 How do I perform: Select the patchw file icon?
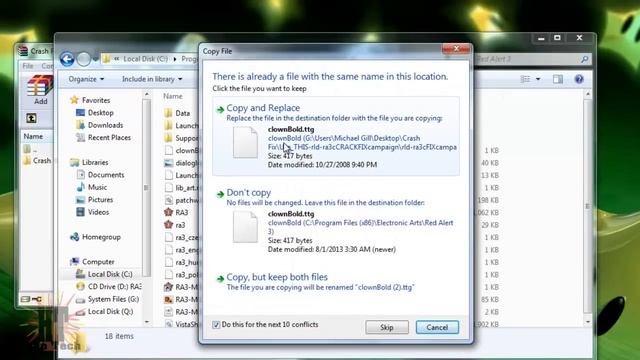click(x=168, y=200)
